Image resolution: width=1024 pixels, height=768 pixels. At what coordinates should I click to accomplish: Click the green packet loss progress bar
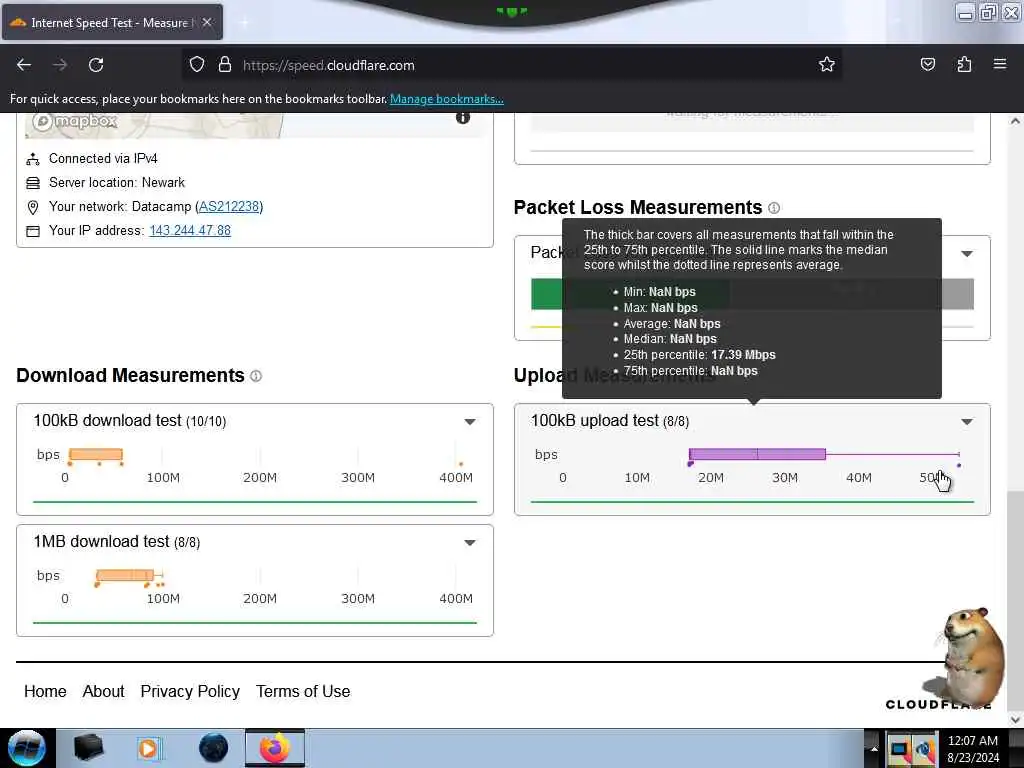(x=546, y=294)
